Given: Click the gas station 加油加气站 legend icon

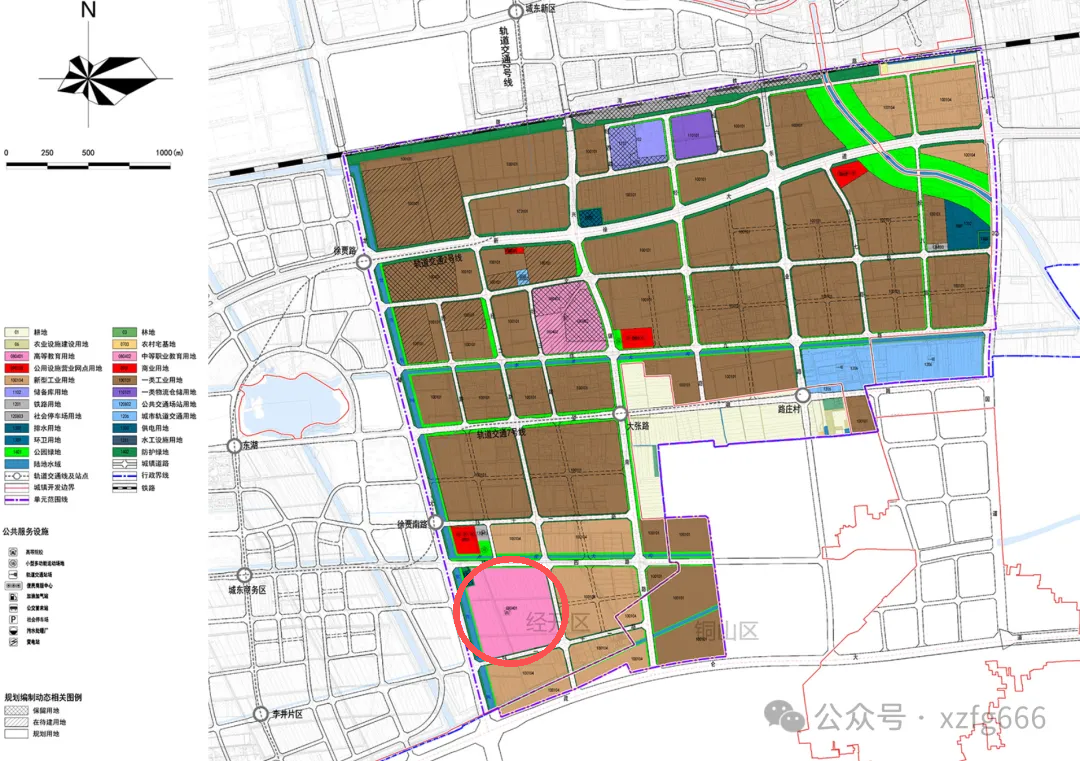Looking at the screenshot, I should pos(12,596).
